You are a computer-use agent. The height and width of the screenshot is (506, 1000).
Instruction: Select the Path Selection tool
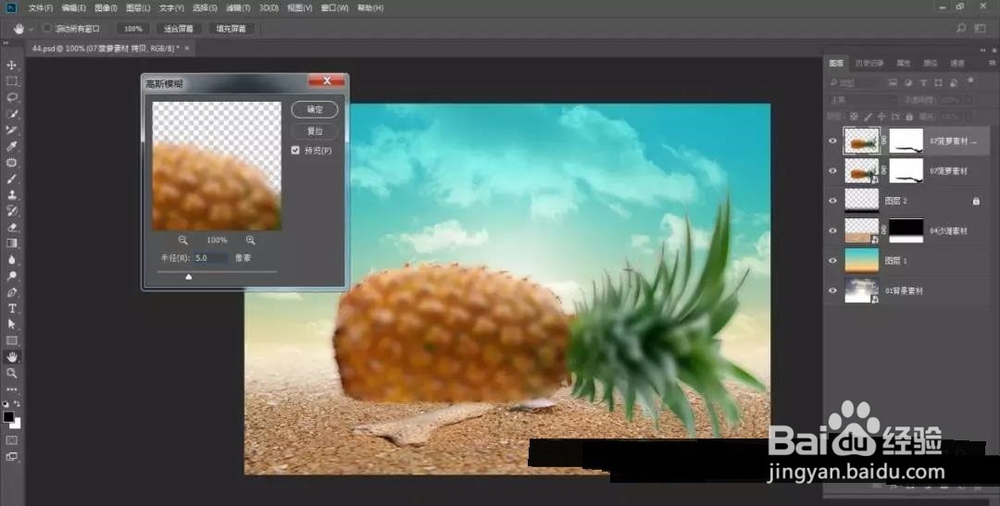(x=11, y=324)
